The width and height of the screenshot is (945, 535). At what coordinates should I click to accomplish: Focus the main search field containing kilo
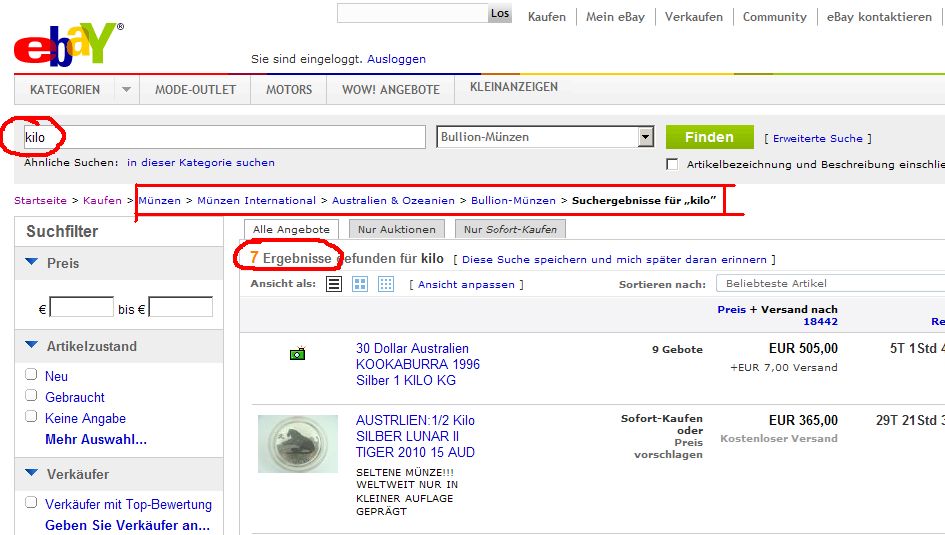pos(224,137)
